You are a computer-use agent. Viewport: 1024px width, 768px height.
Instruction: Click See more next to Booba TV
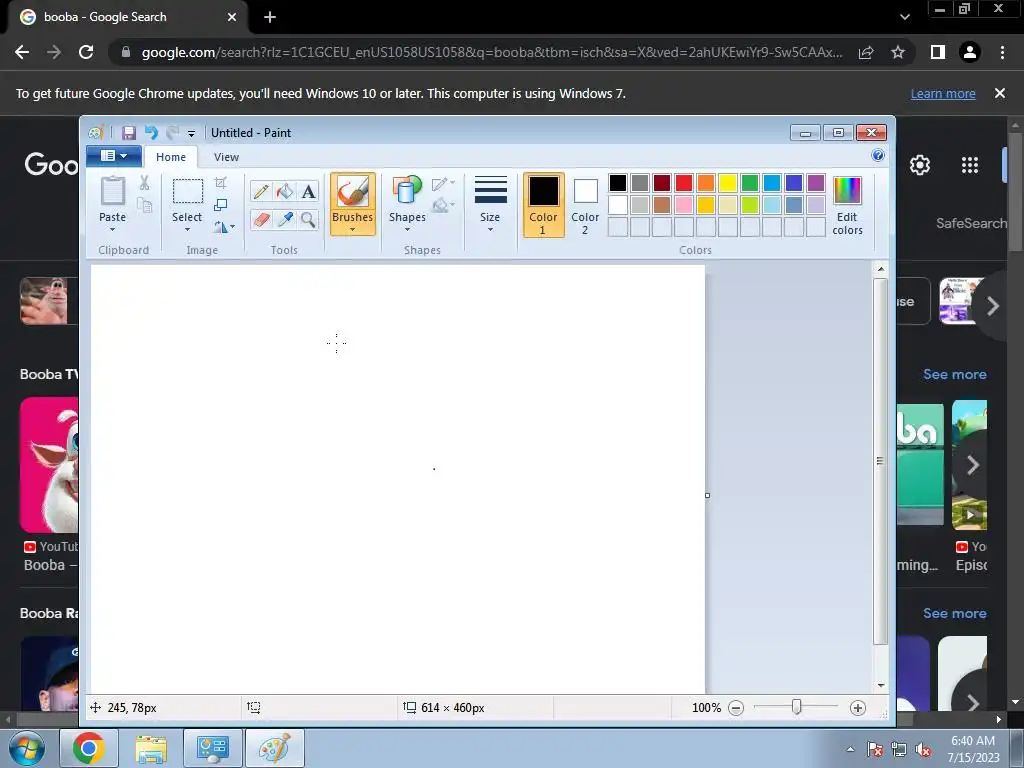click(955, 374)
